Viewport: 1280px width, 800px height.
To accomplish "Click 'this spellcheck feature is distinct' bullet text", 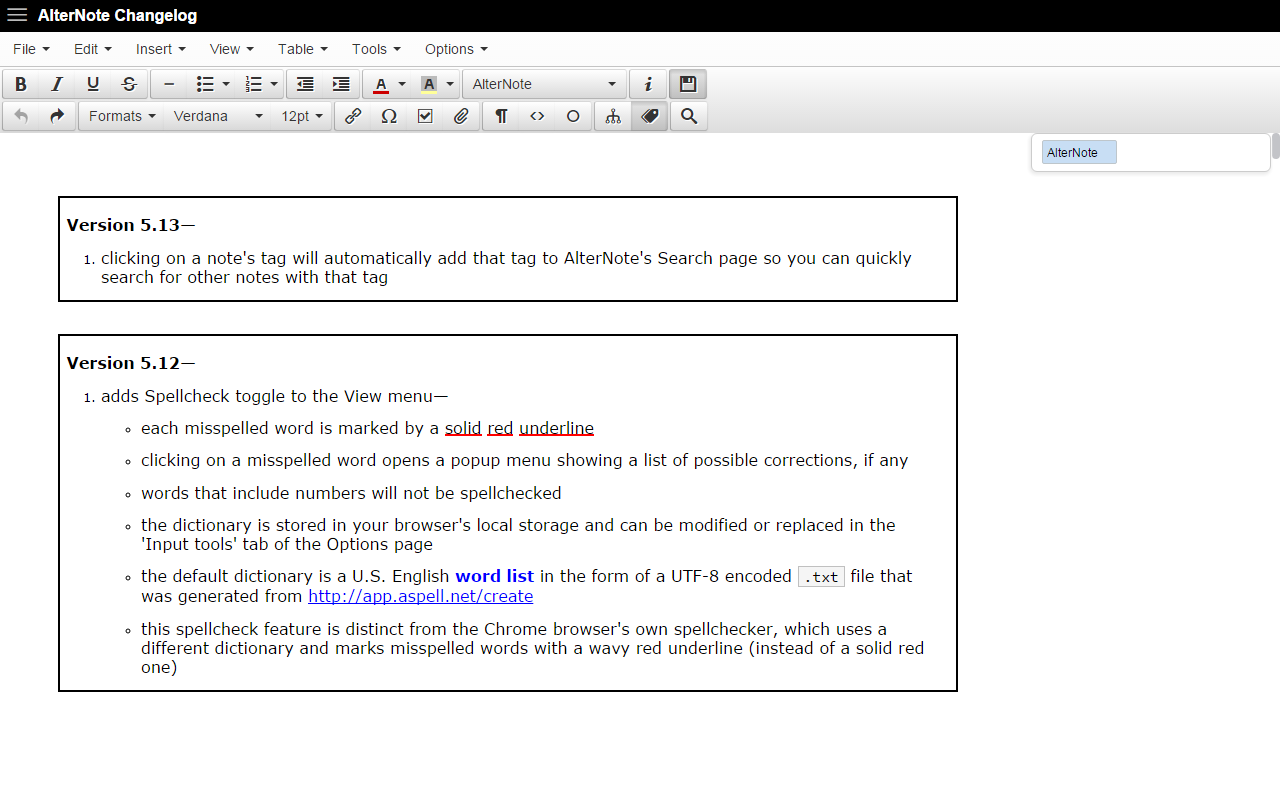I will click(532, 648).
